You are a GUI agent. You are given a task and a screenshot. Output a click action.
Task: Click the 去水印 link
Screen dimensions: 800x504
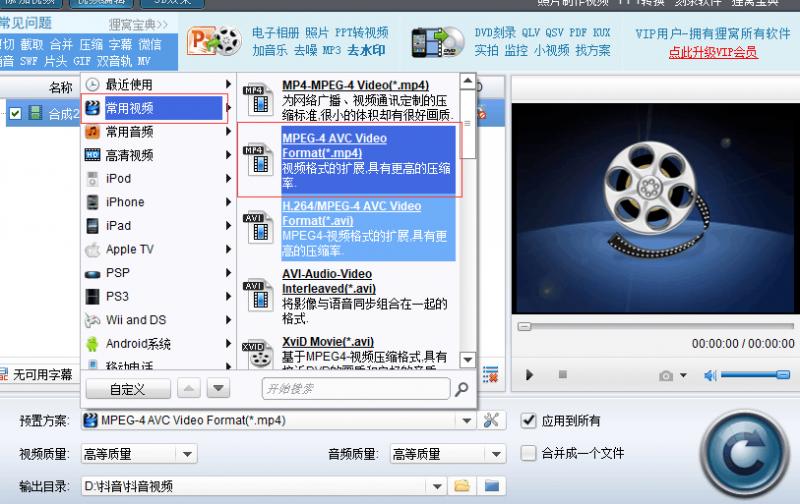click(x=366, y=50)
